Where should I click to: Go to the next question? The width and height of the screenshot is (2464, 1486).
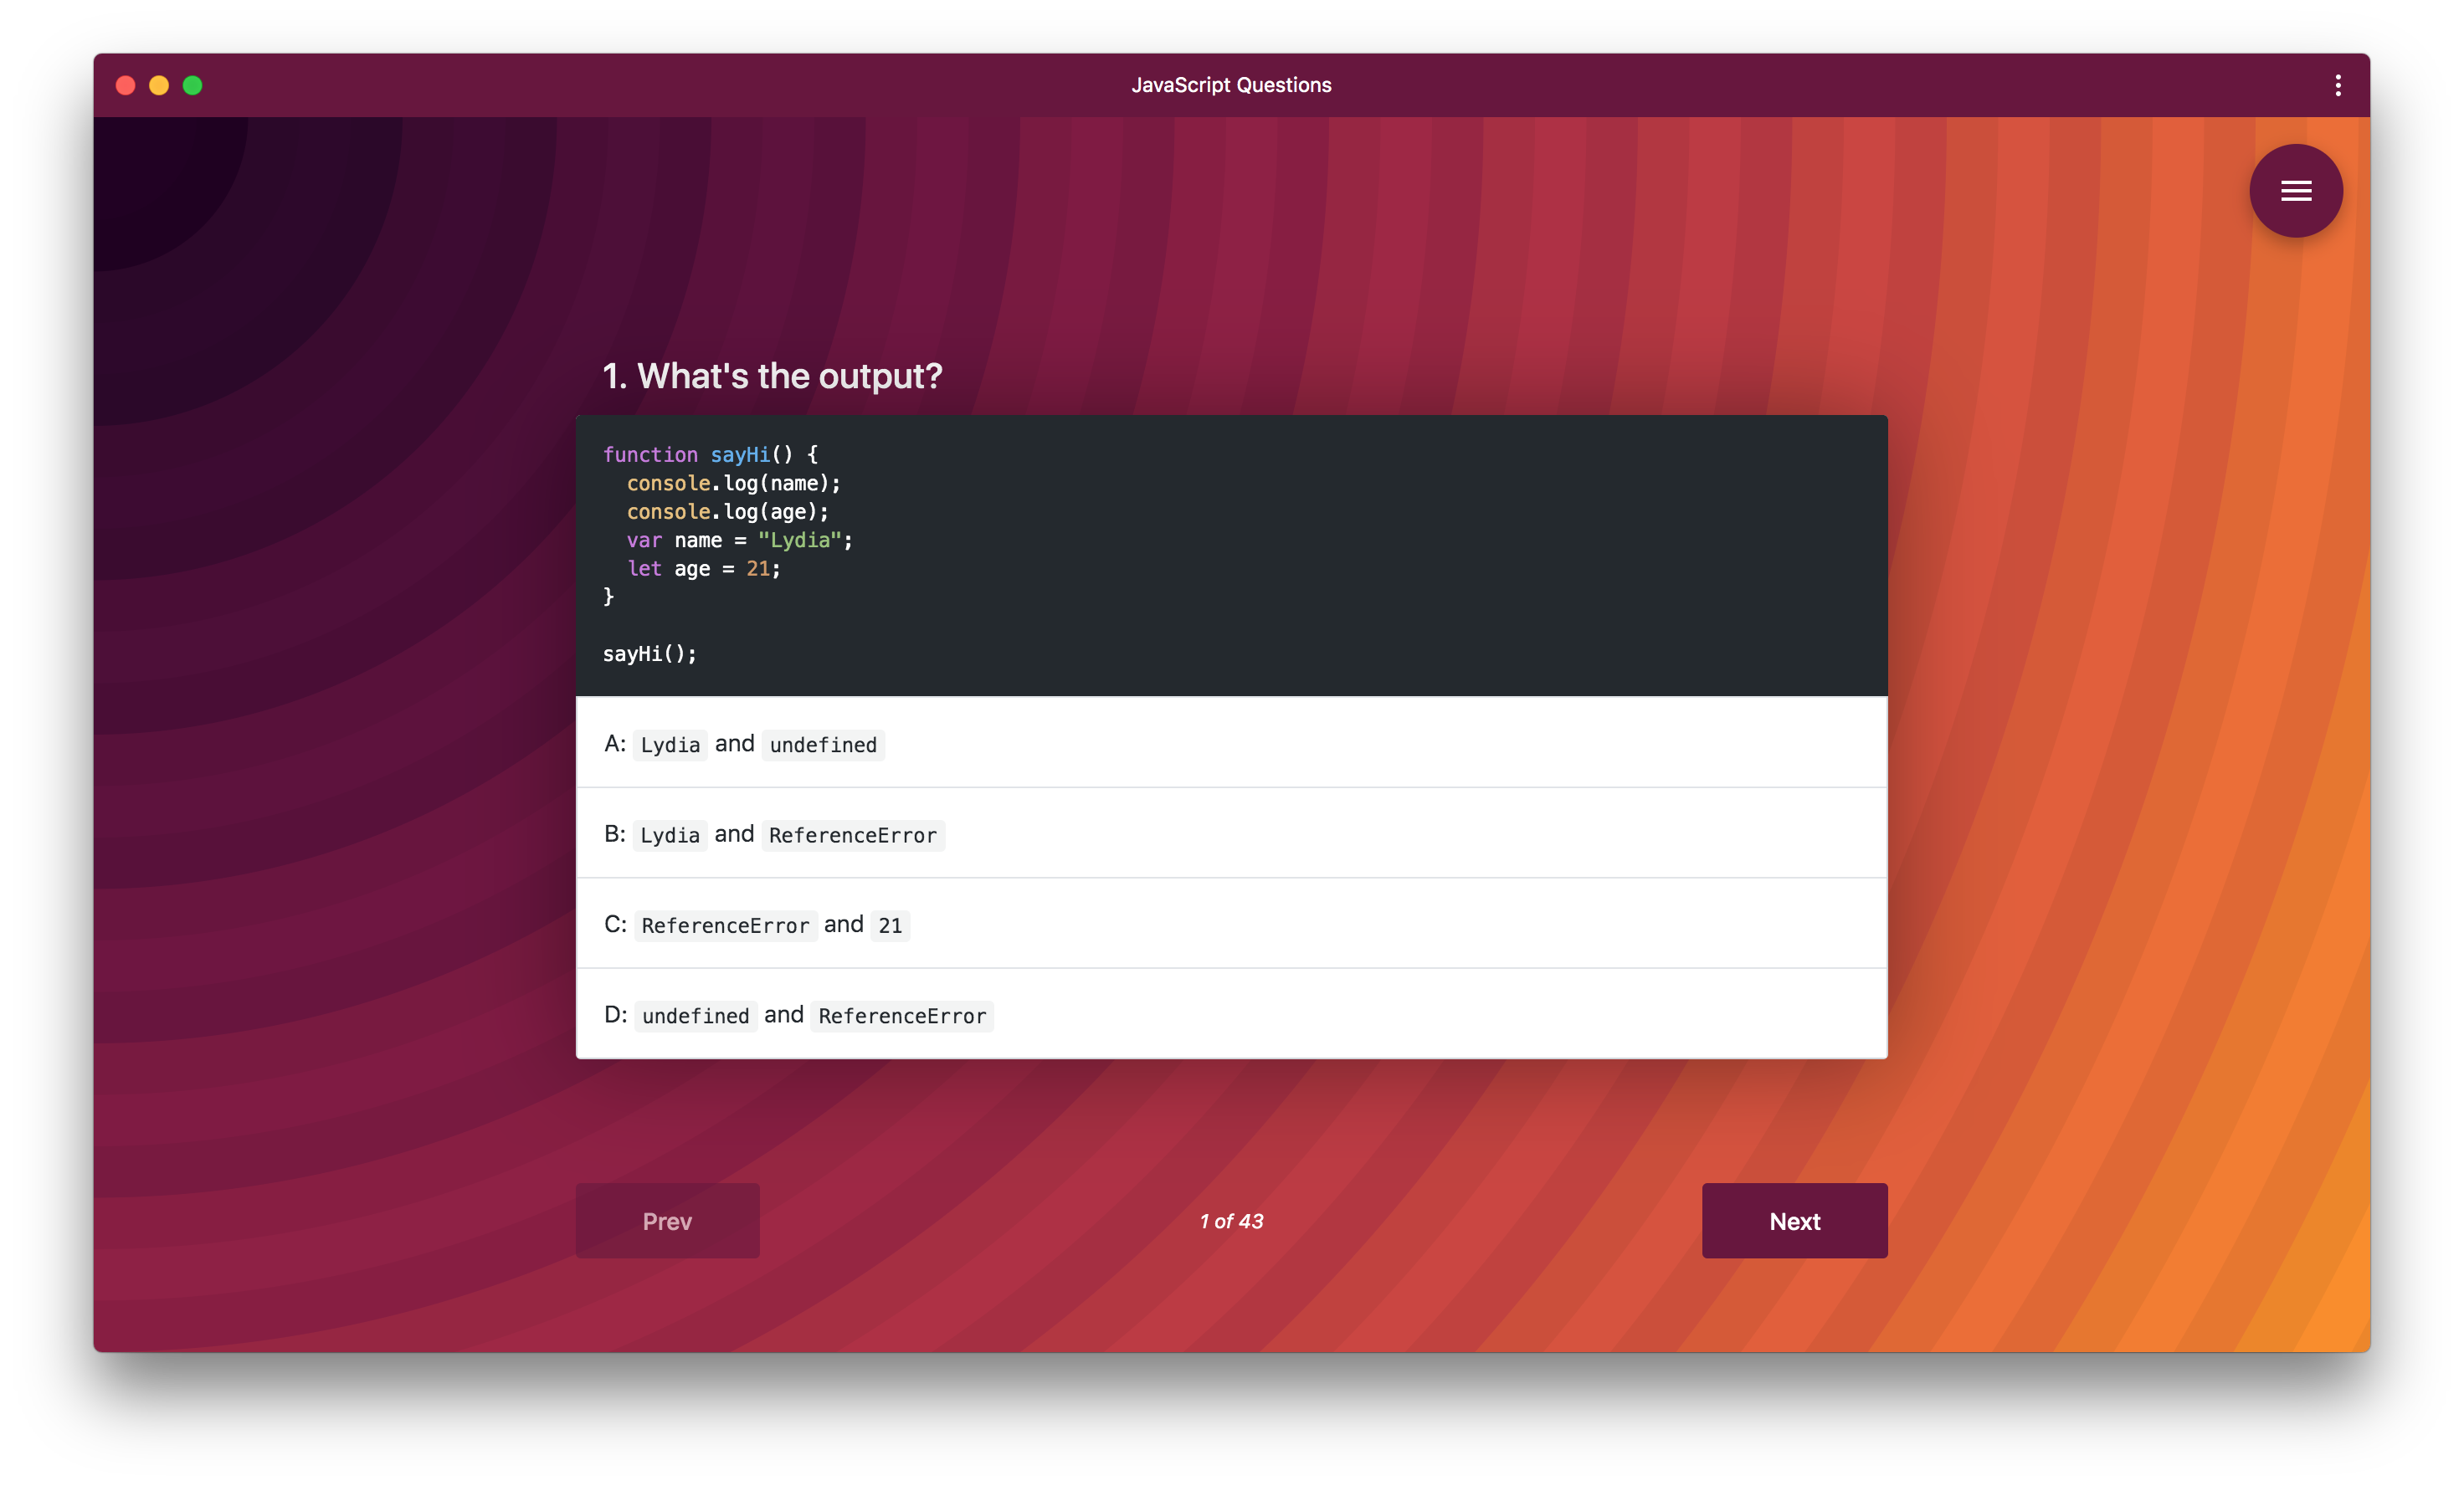point(1794,1220)
